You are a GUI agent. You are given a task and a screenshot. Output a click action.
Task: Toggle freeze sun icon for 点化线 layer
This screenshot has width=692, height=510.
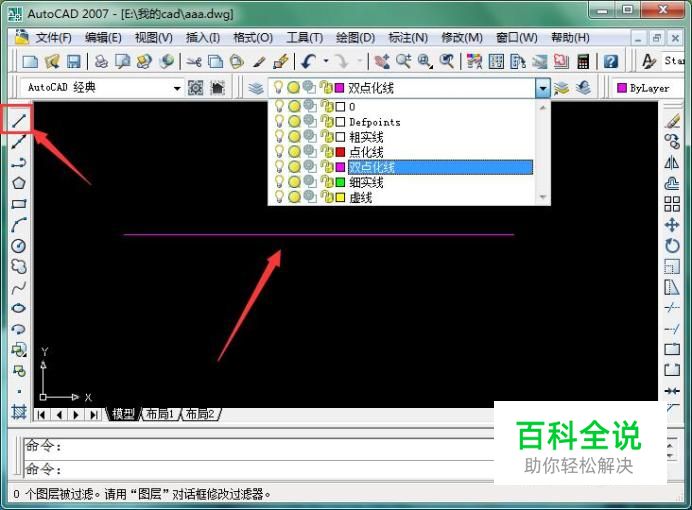[x=294, y=152]
